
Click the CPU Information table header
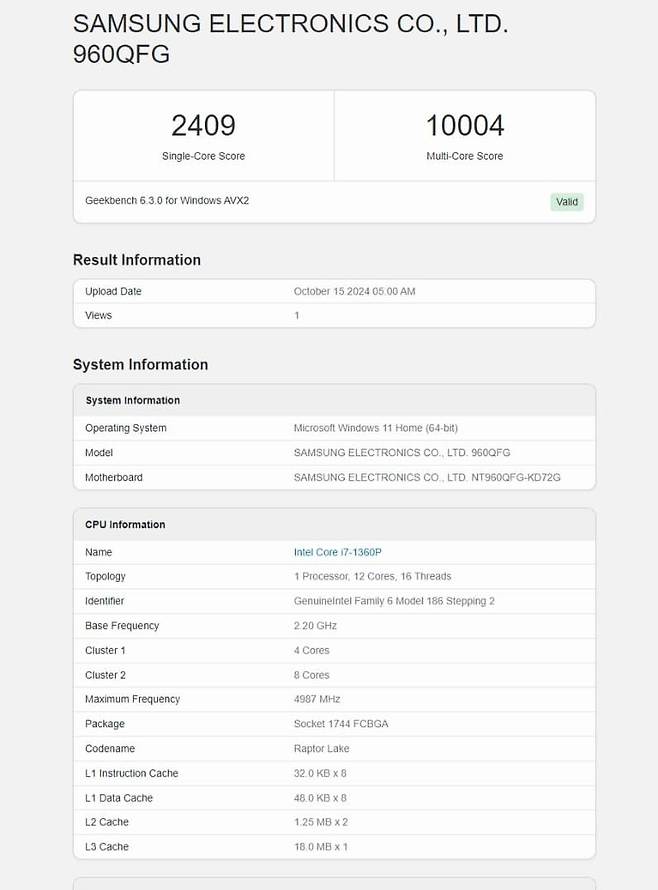125,524
